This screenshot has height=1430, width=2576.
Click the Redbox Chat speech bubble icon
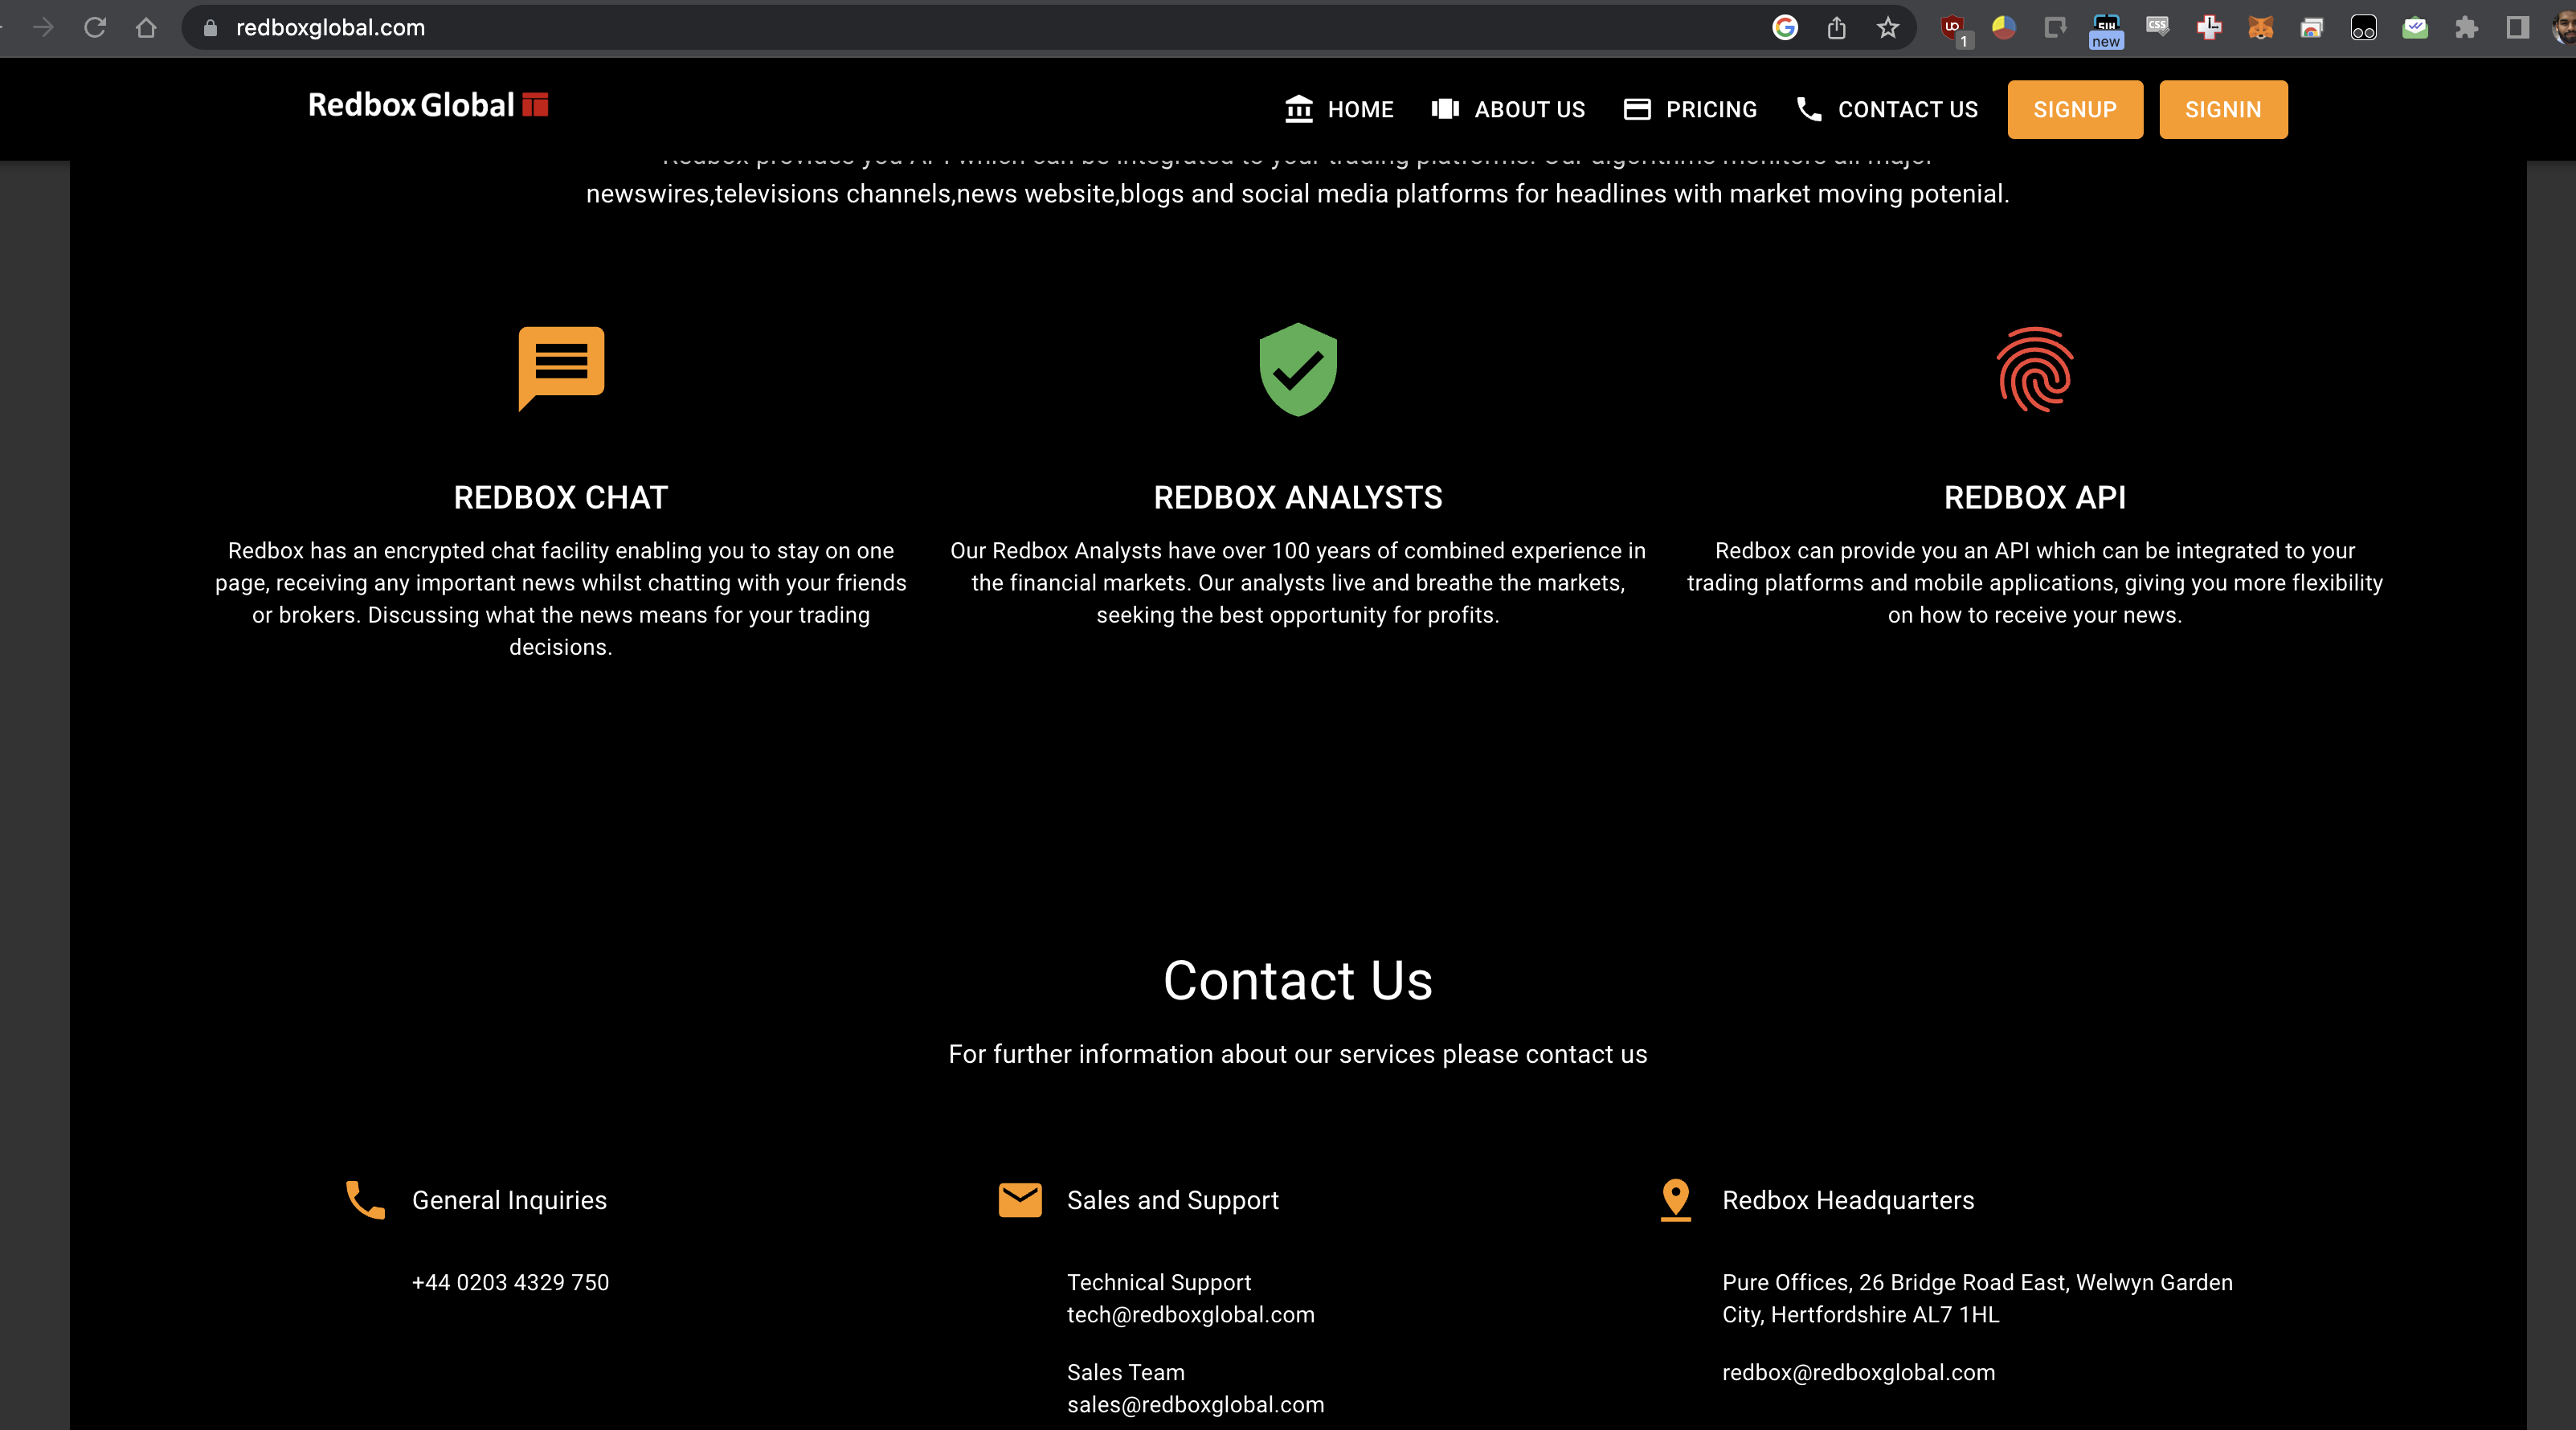coord(561,368)
